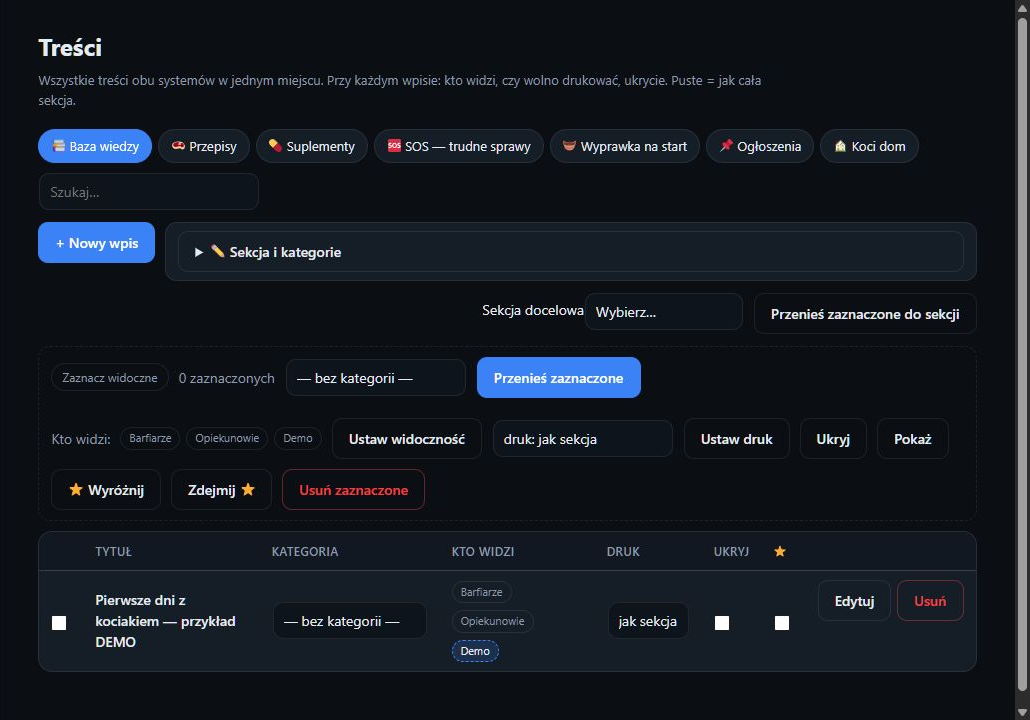Expand the Sekcja i kategorie panel
This screenshot has width=1030, height=720.
point(571,252)
